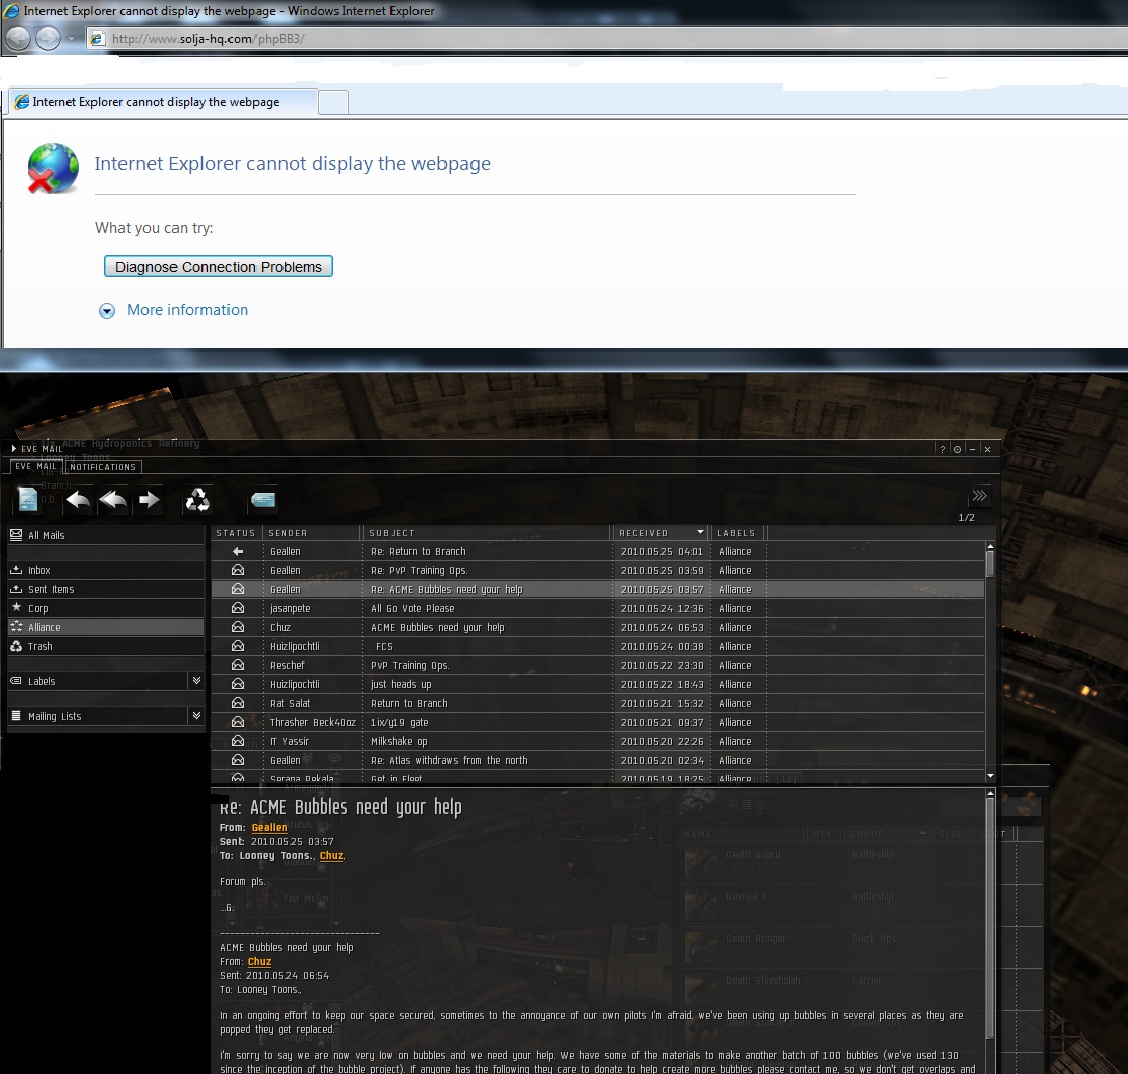
Task: Open mail 'Re: Atlas withdraws from the north'
Action: coord(598,760)
